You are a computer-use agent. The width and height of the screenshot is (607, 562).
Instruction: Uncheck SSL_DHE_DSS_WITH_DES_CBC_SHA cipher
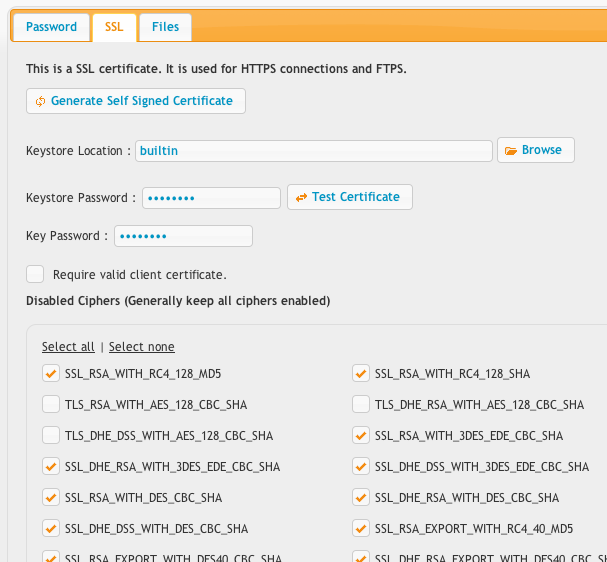(51, 528)
